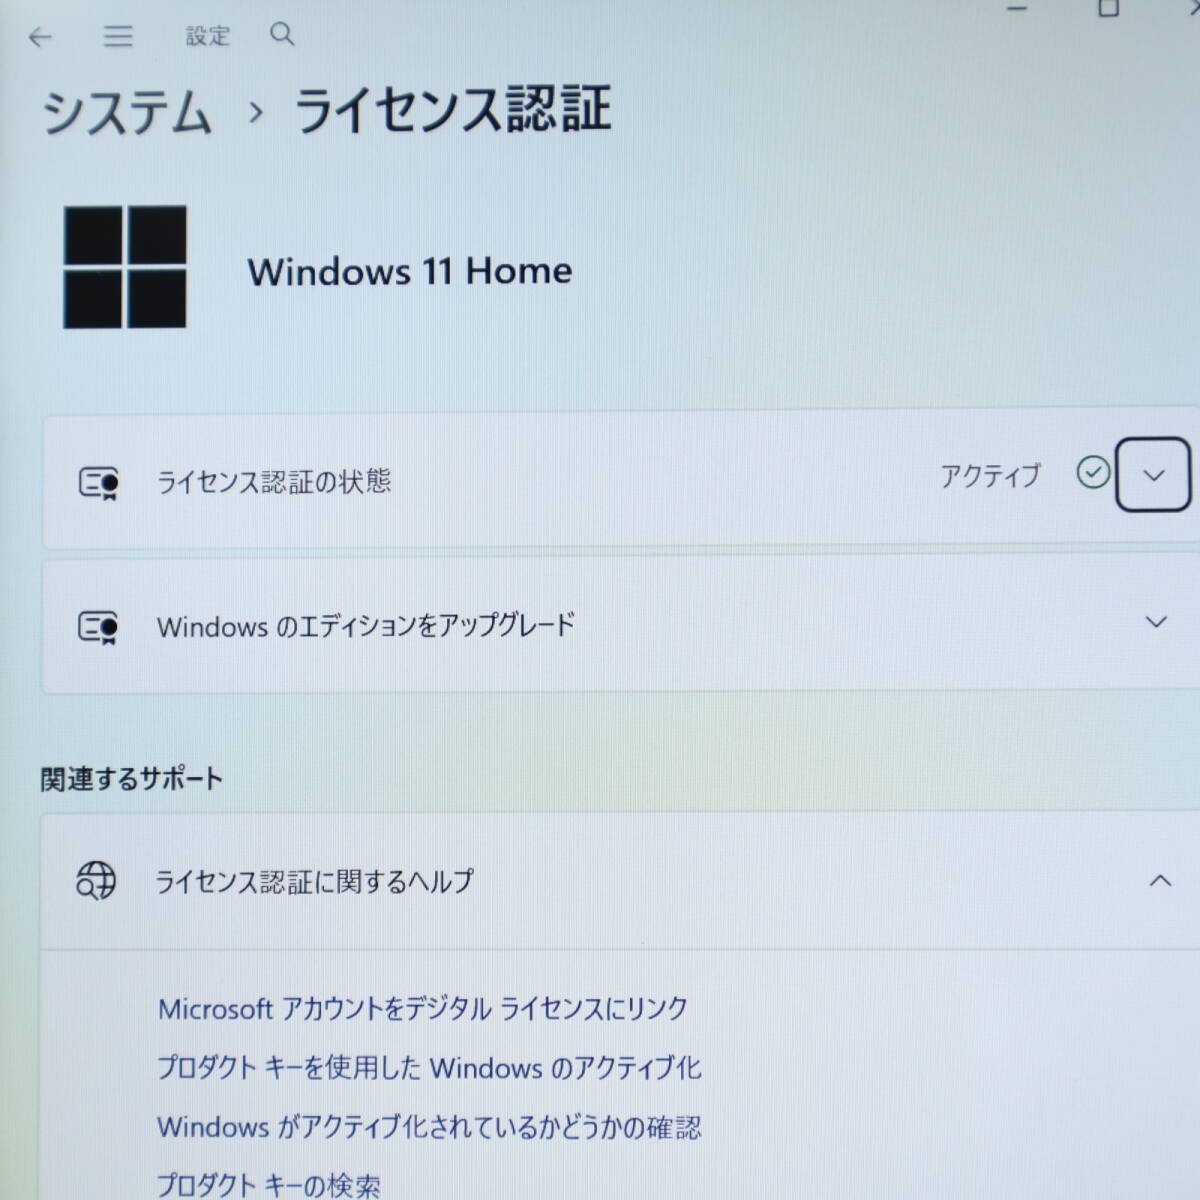Minimize the settings window
This screenshot has height=1200, width=1200.
click(x=1018, y=9)
